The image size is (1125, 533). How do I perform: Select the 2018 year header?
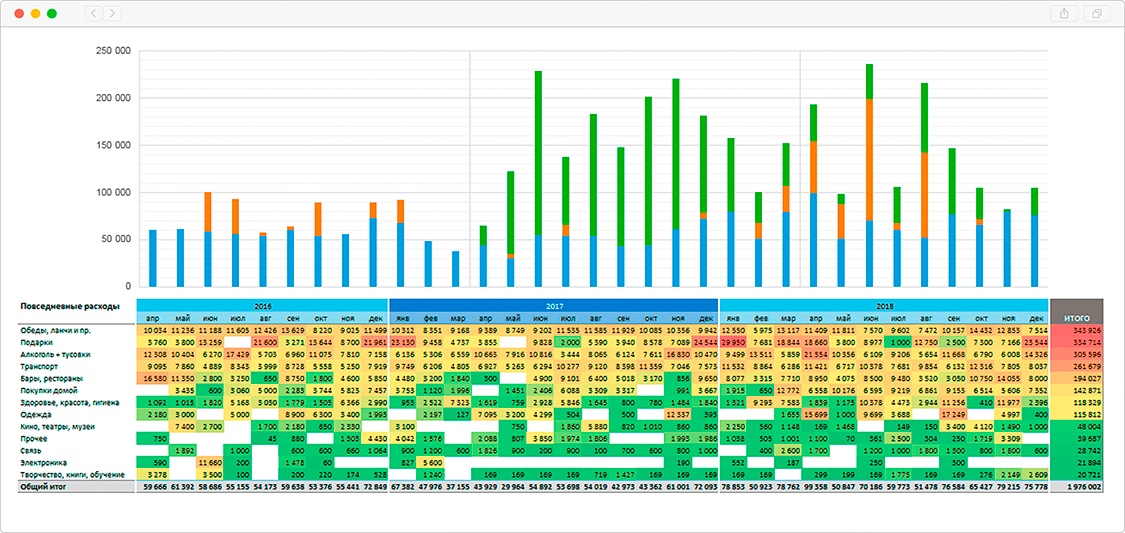[884, 305]
